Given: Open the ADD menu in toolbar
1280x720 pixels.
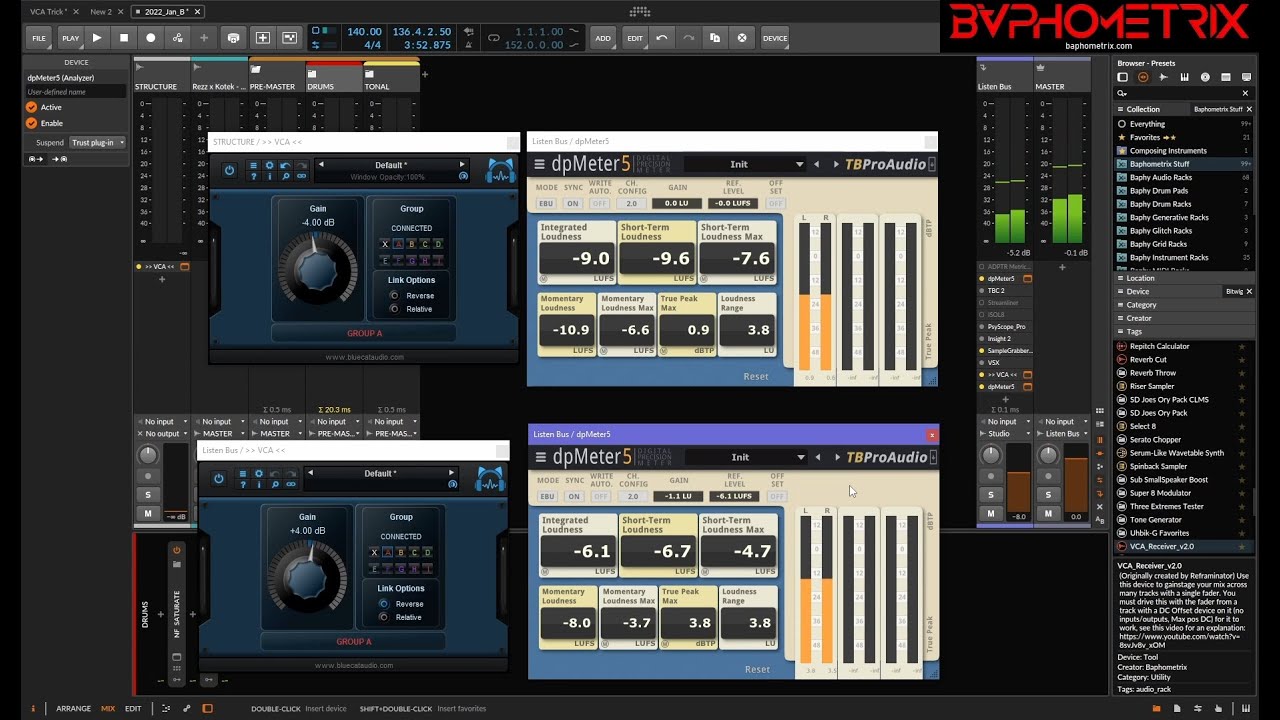Looking at the screenshot, I should (603, 38).
